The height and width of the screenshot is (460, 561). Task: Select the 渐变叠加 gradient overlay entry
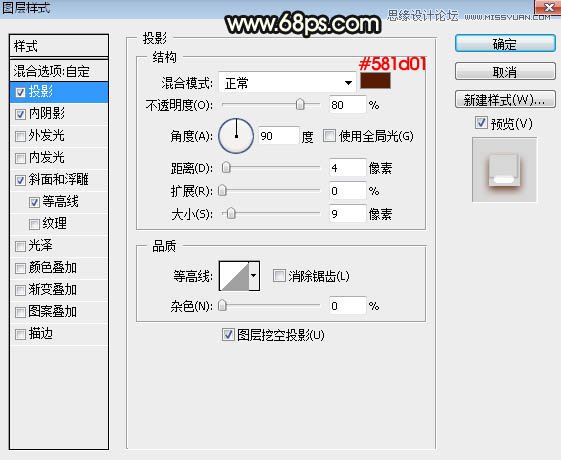[x=59, y=290]
